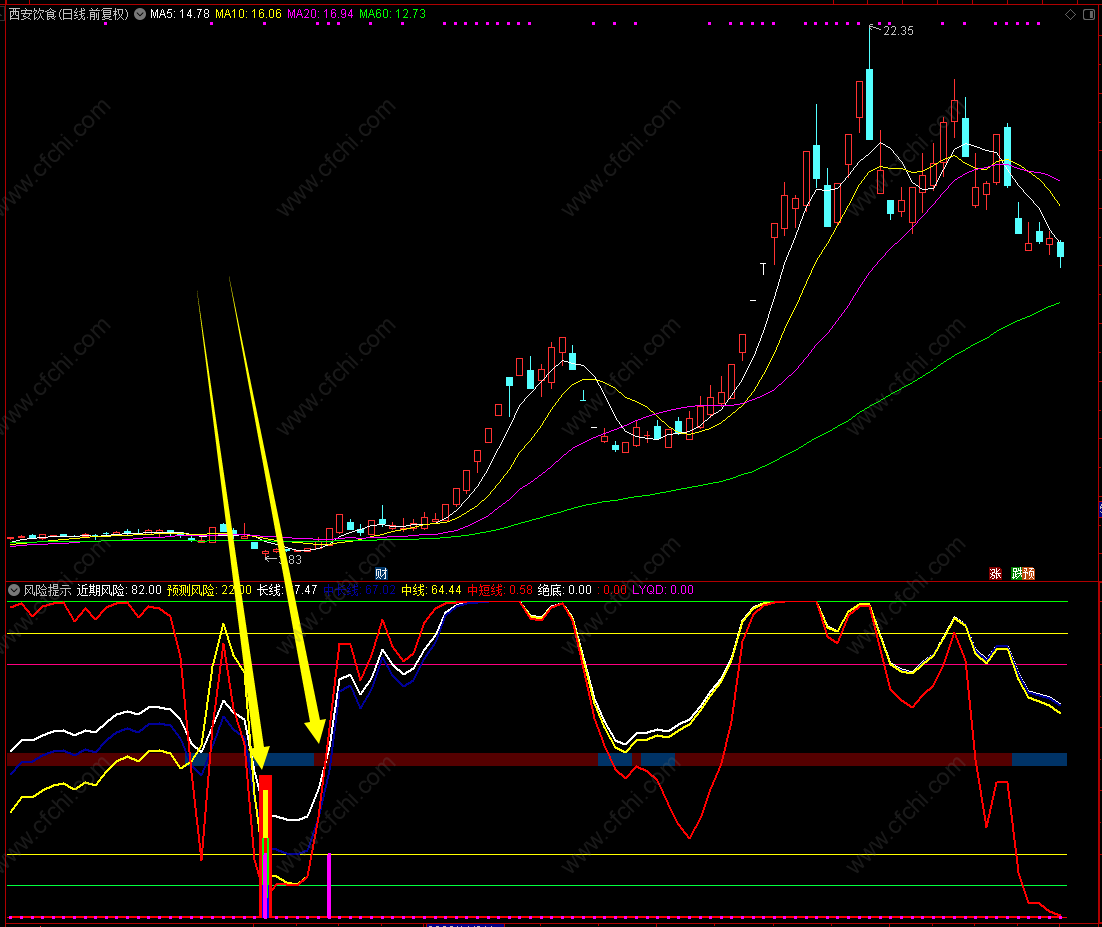Click the 风险提示 indicator name
This screenshot has height=927, width=1102.
point(47,590)
